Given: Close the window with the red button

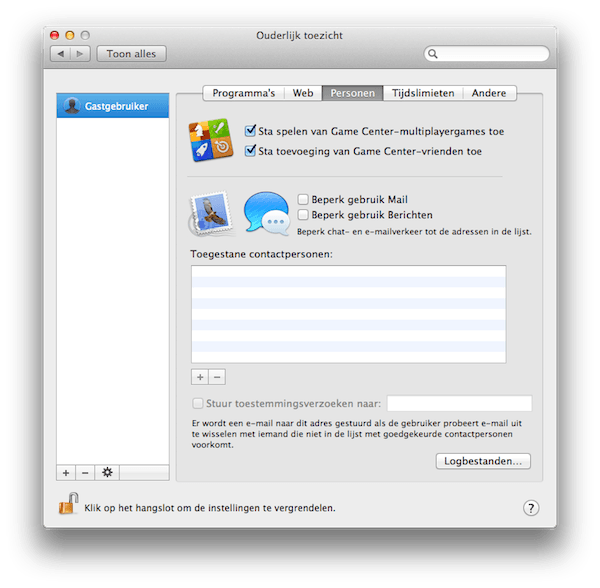Looking at the screenshot, I should (x=54, y=35).
